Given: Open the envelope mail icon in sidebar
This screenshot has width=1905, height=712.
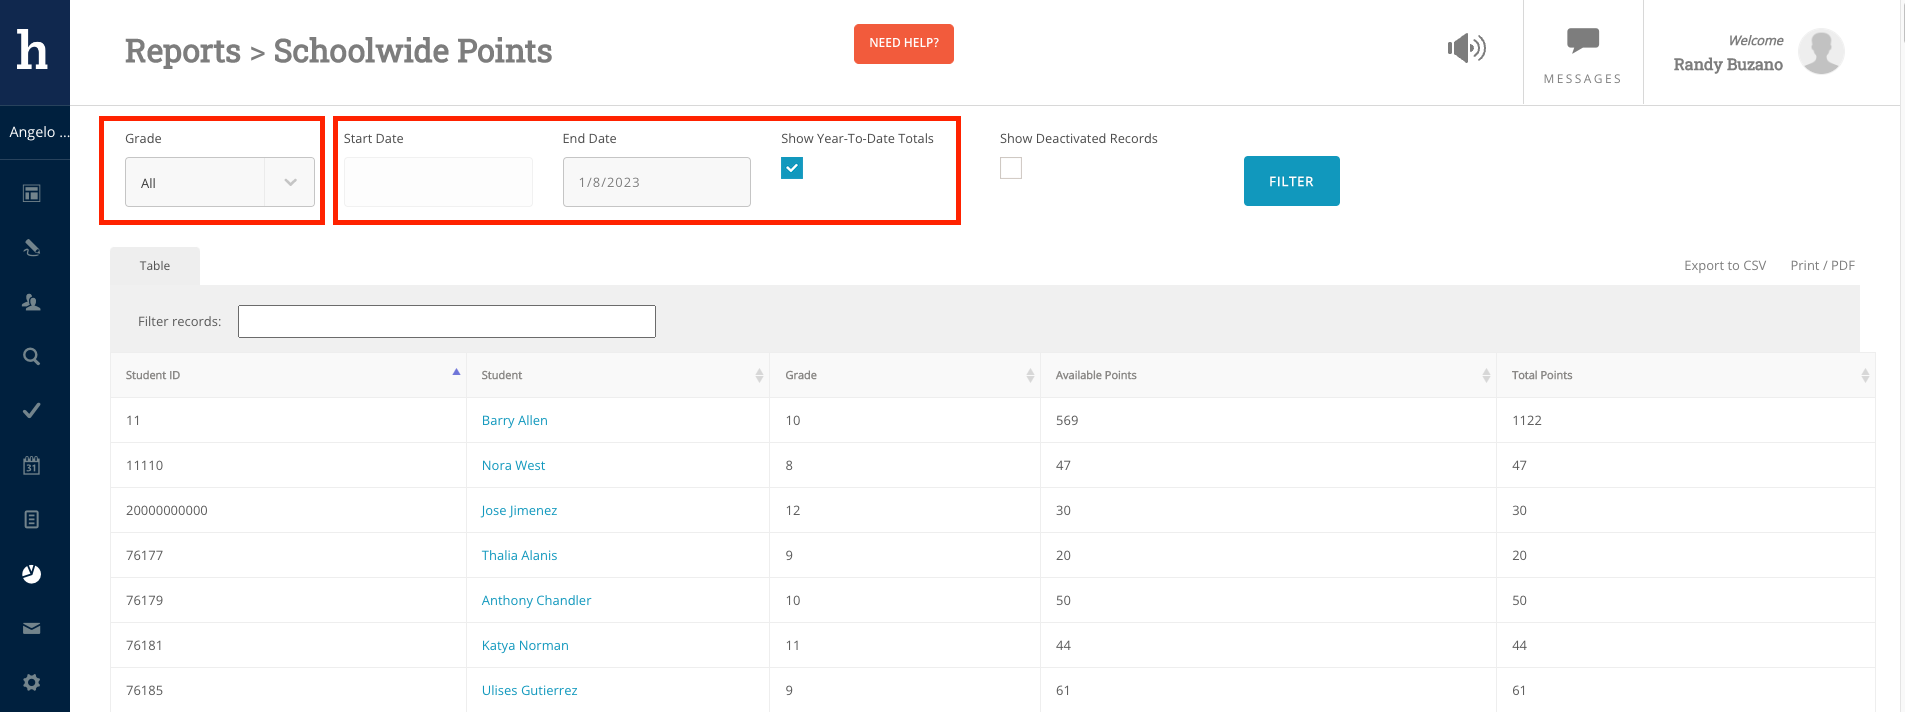Looking at the screenshot, I should (32, 628).
